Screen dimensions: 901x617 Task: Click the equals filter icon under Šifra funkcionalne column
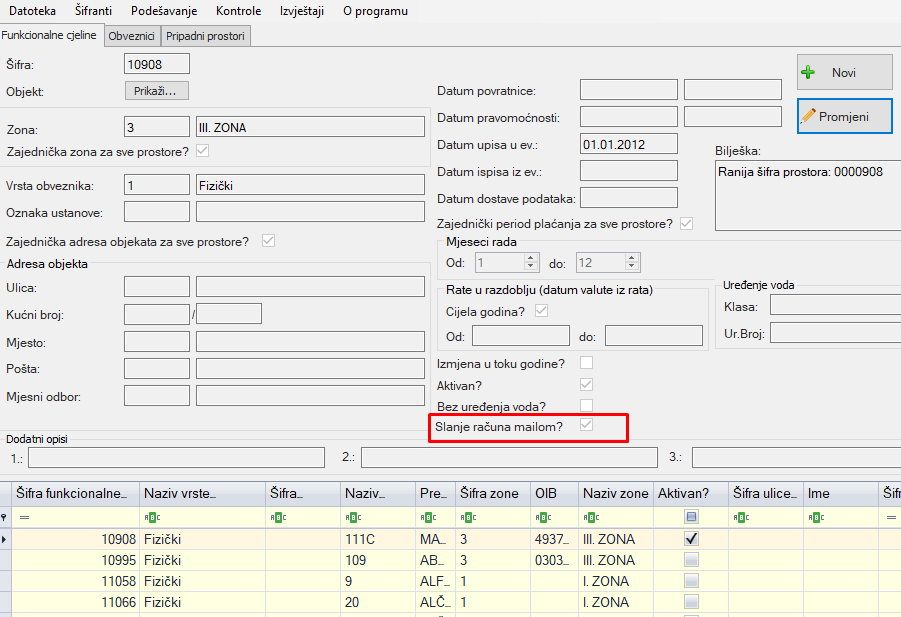pyautogui.click(x=24, y=517)
